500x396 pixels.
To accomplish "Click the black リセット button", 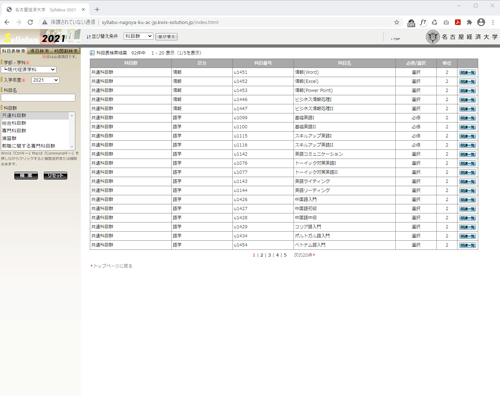I will pyautogui.click(x=55, y=175).
